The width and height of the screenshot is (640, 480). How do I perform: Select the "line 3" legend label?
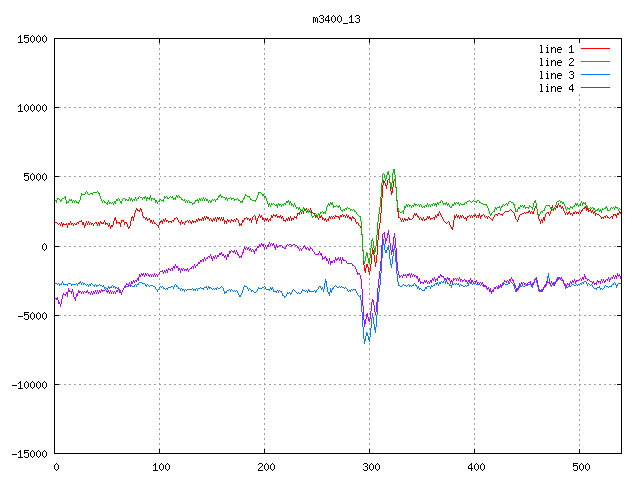[x=557, y=75]
